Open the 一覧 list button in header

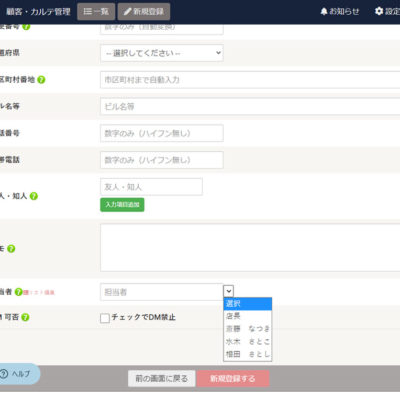coord(96,12)
